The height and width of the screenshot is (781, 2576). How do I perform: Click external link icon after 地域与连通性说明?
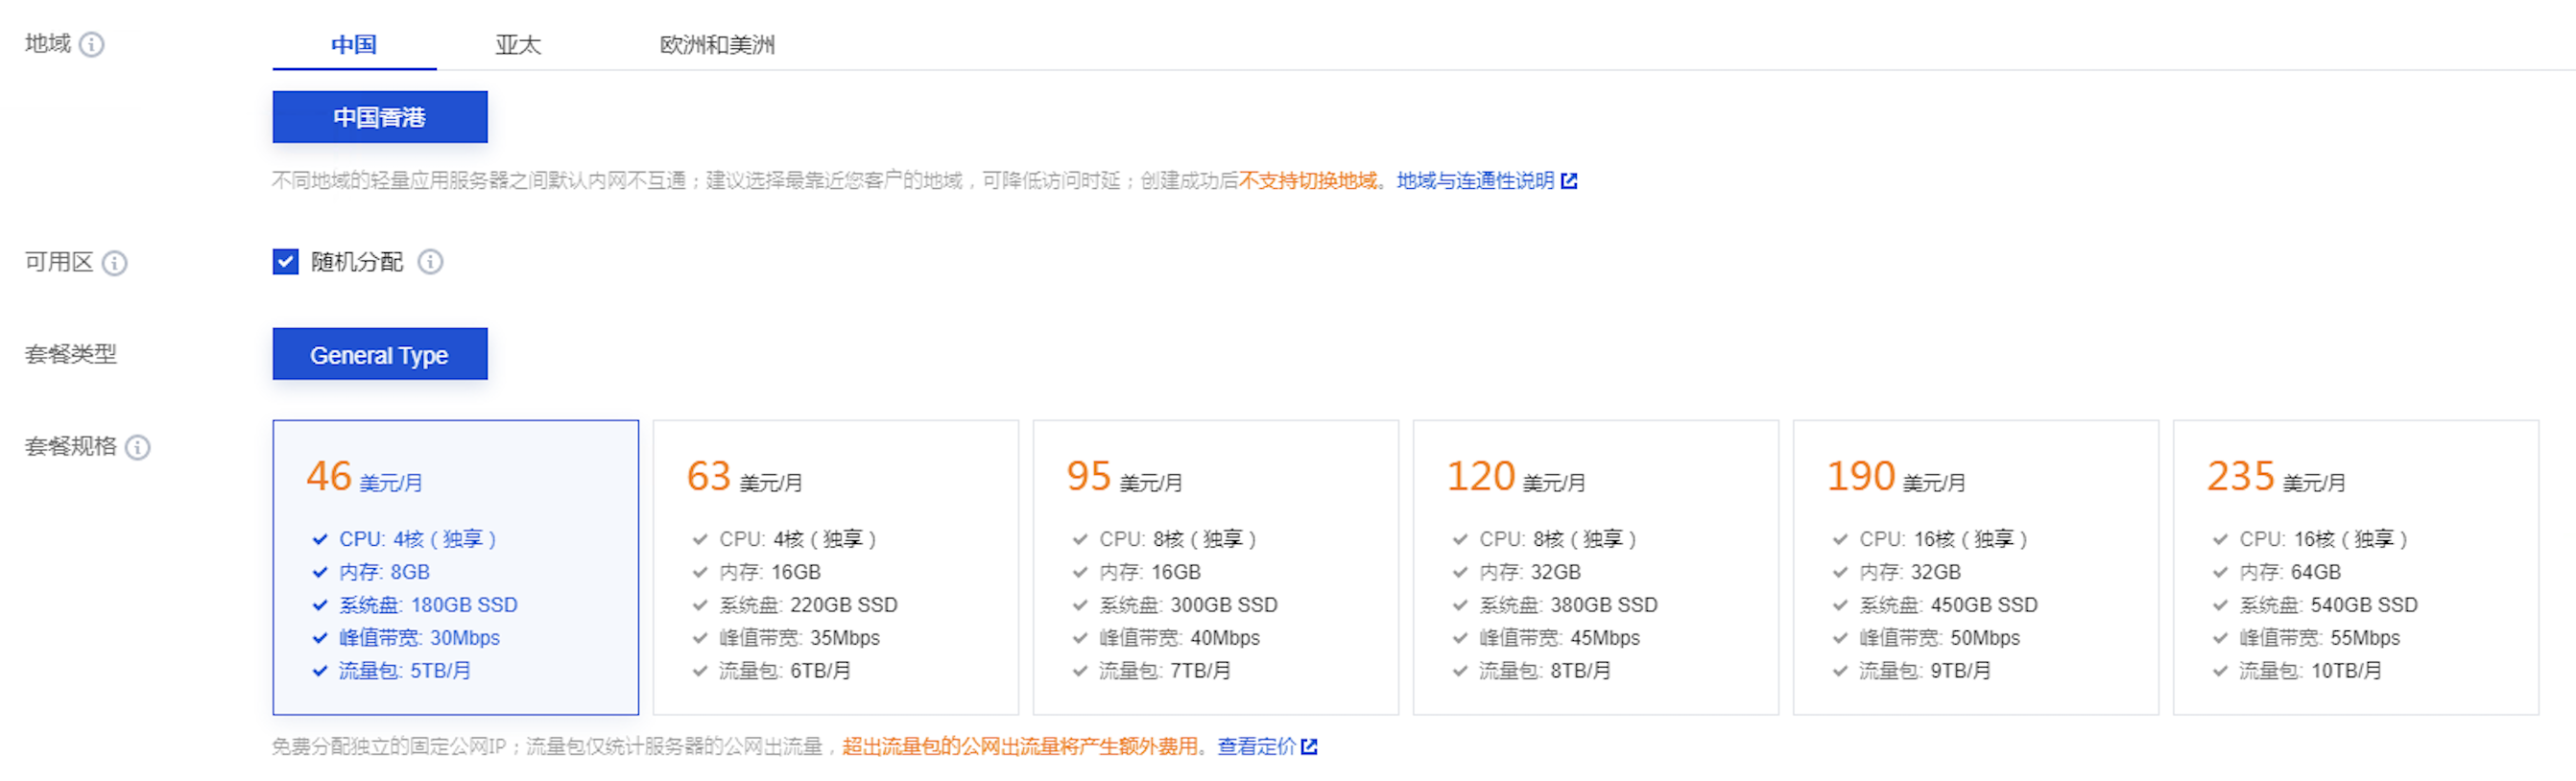[x=1569, y=181]
